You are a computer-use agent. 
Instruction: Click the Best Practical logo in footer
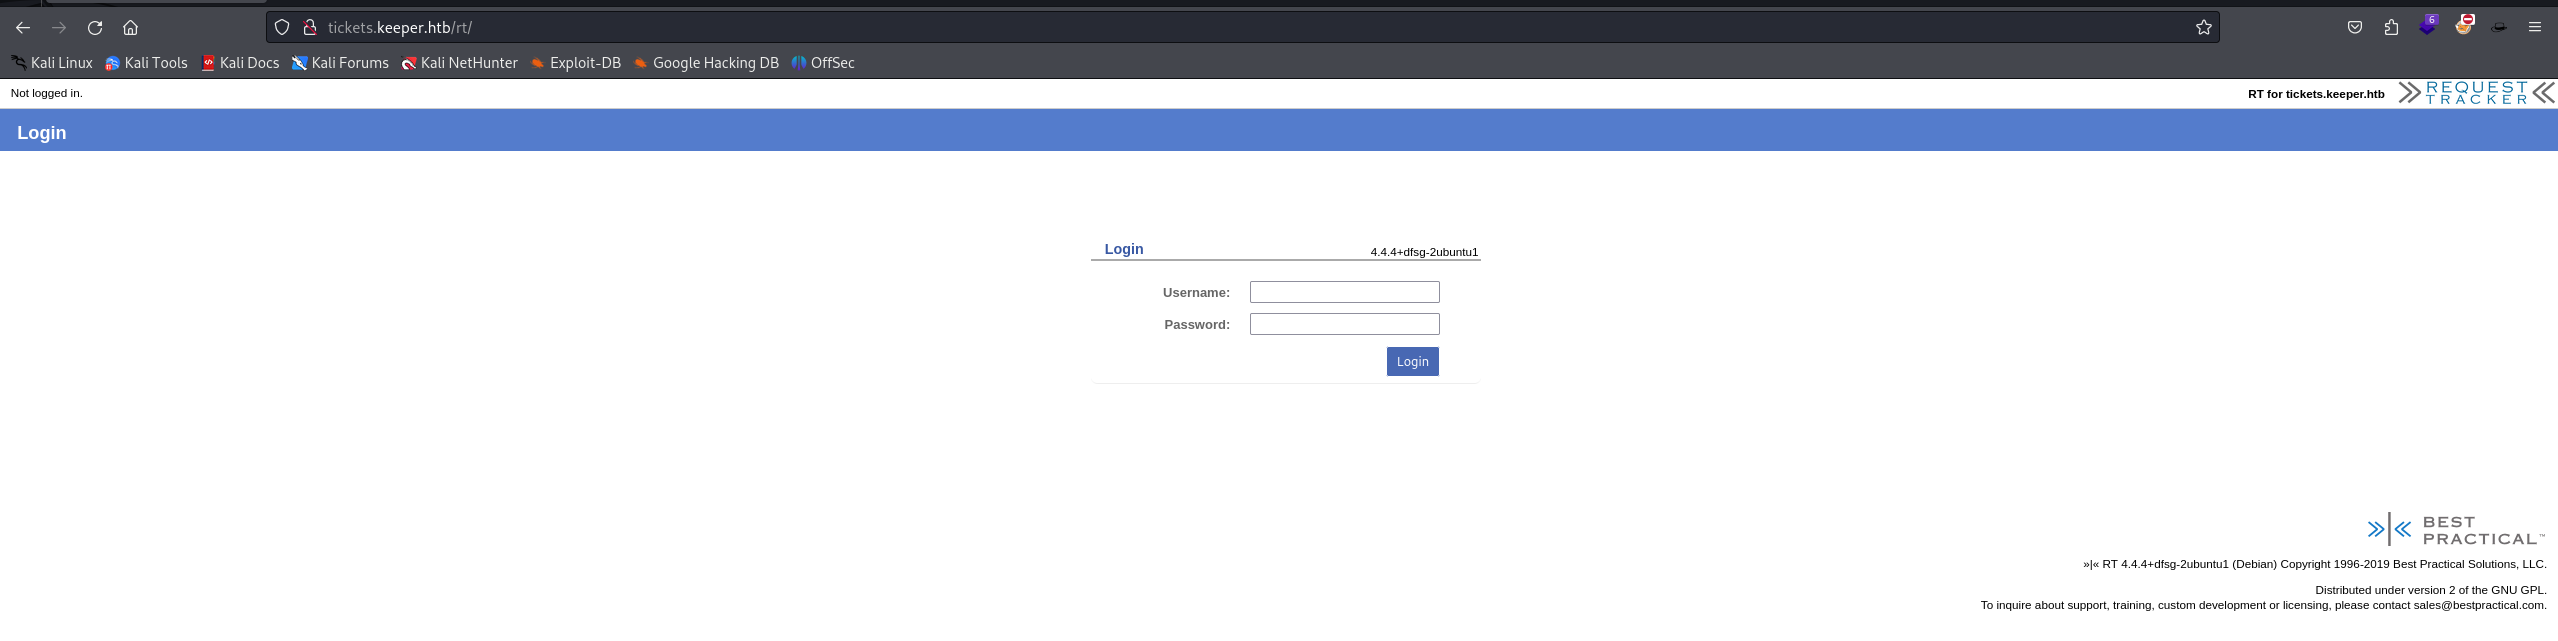(2456, 530)
